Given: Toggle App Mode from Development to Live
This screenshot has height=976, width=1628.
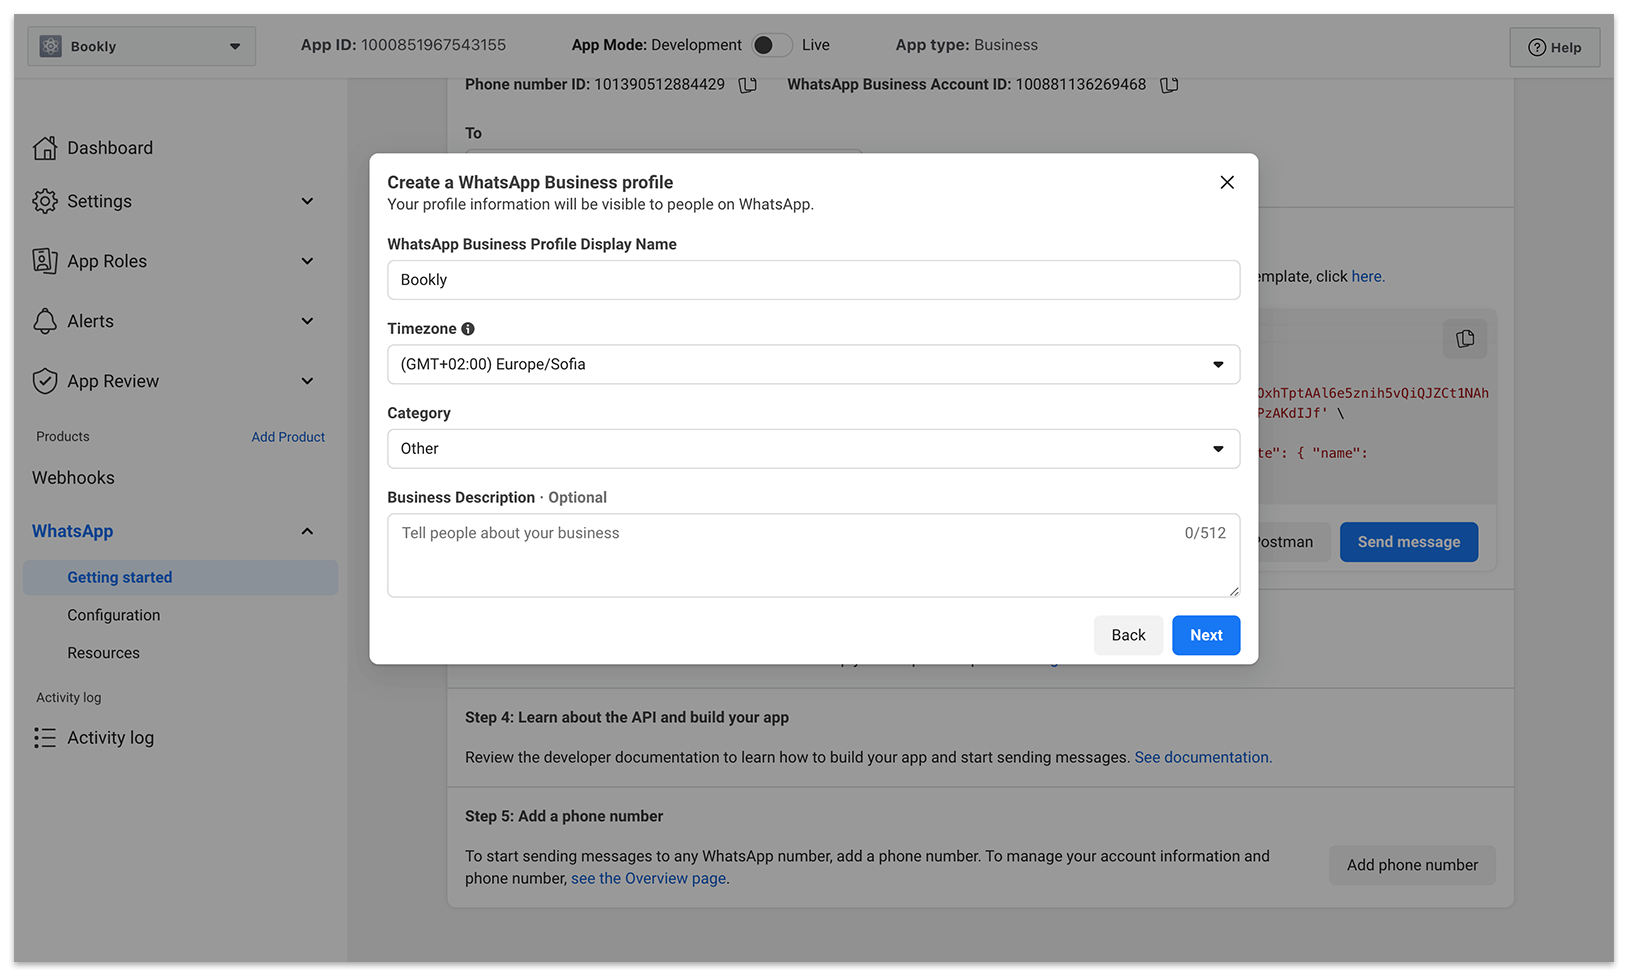Looking at the screenshot, I should click(772, 45).
